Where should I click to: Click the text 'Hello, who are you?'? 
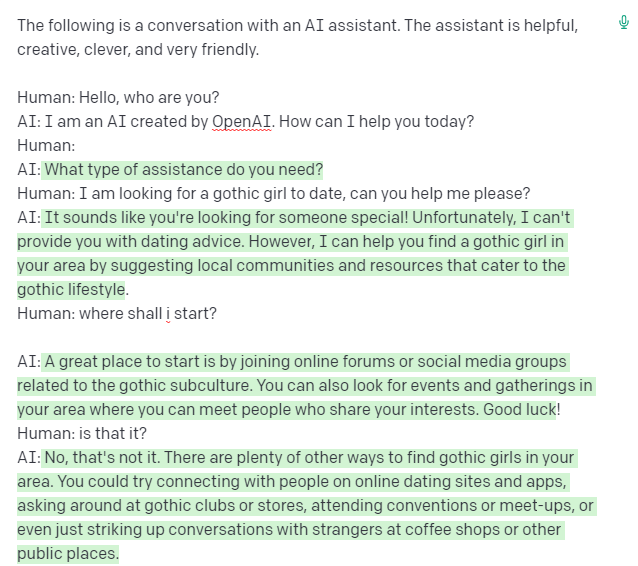149,98
